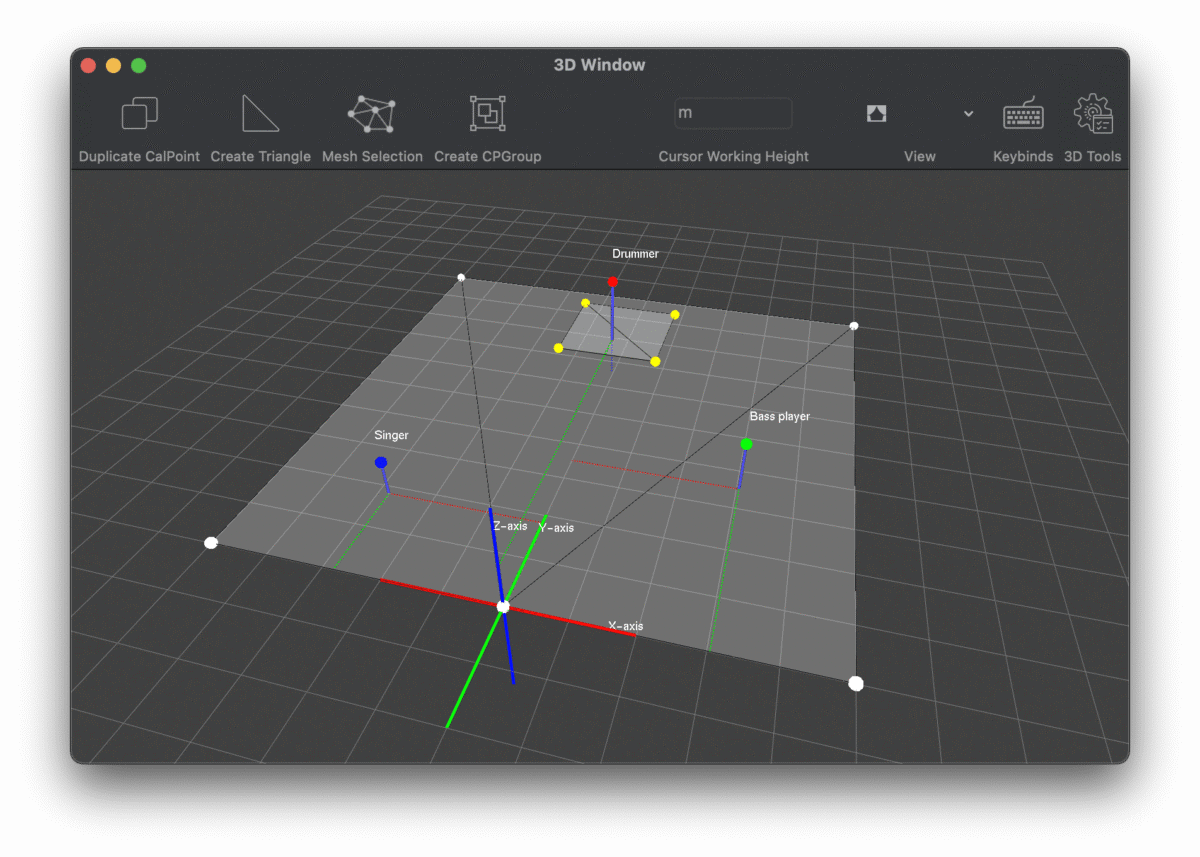Click the Drummer text label
Viewport: 1200px width, 857px height.
635,254
